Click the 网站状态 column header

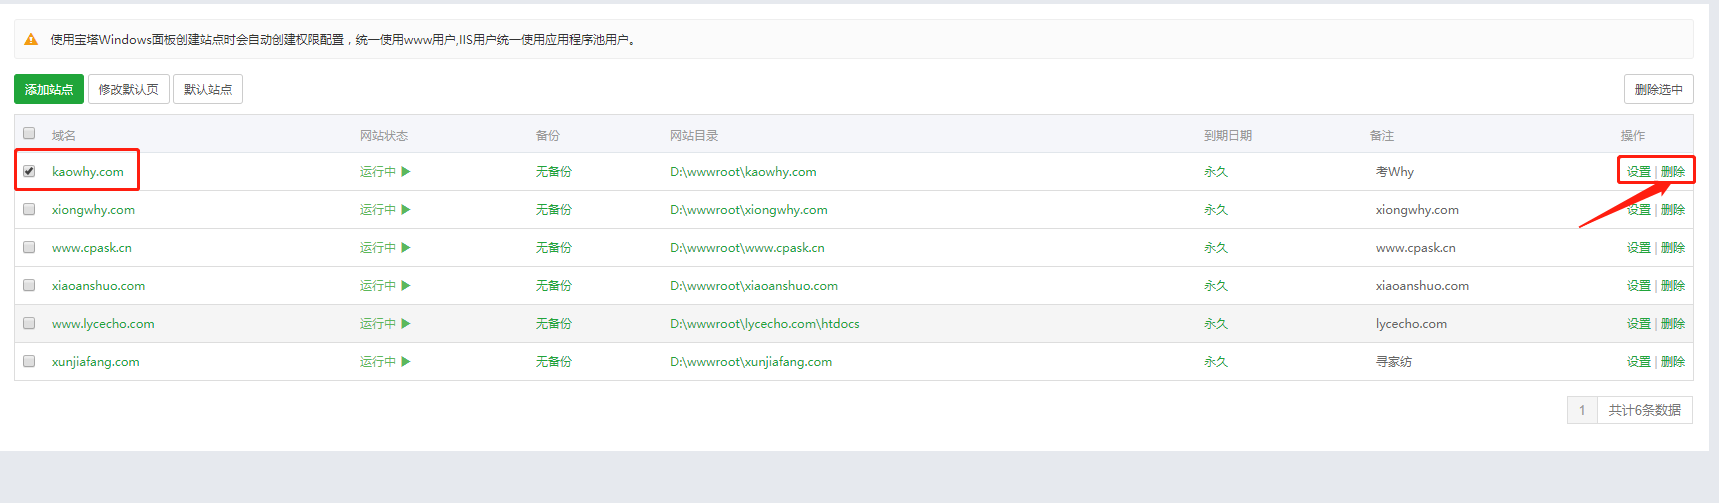tap(384, 135)
